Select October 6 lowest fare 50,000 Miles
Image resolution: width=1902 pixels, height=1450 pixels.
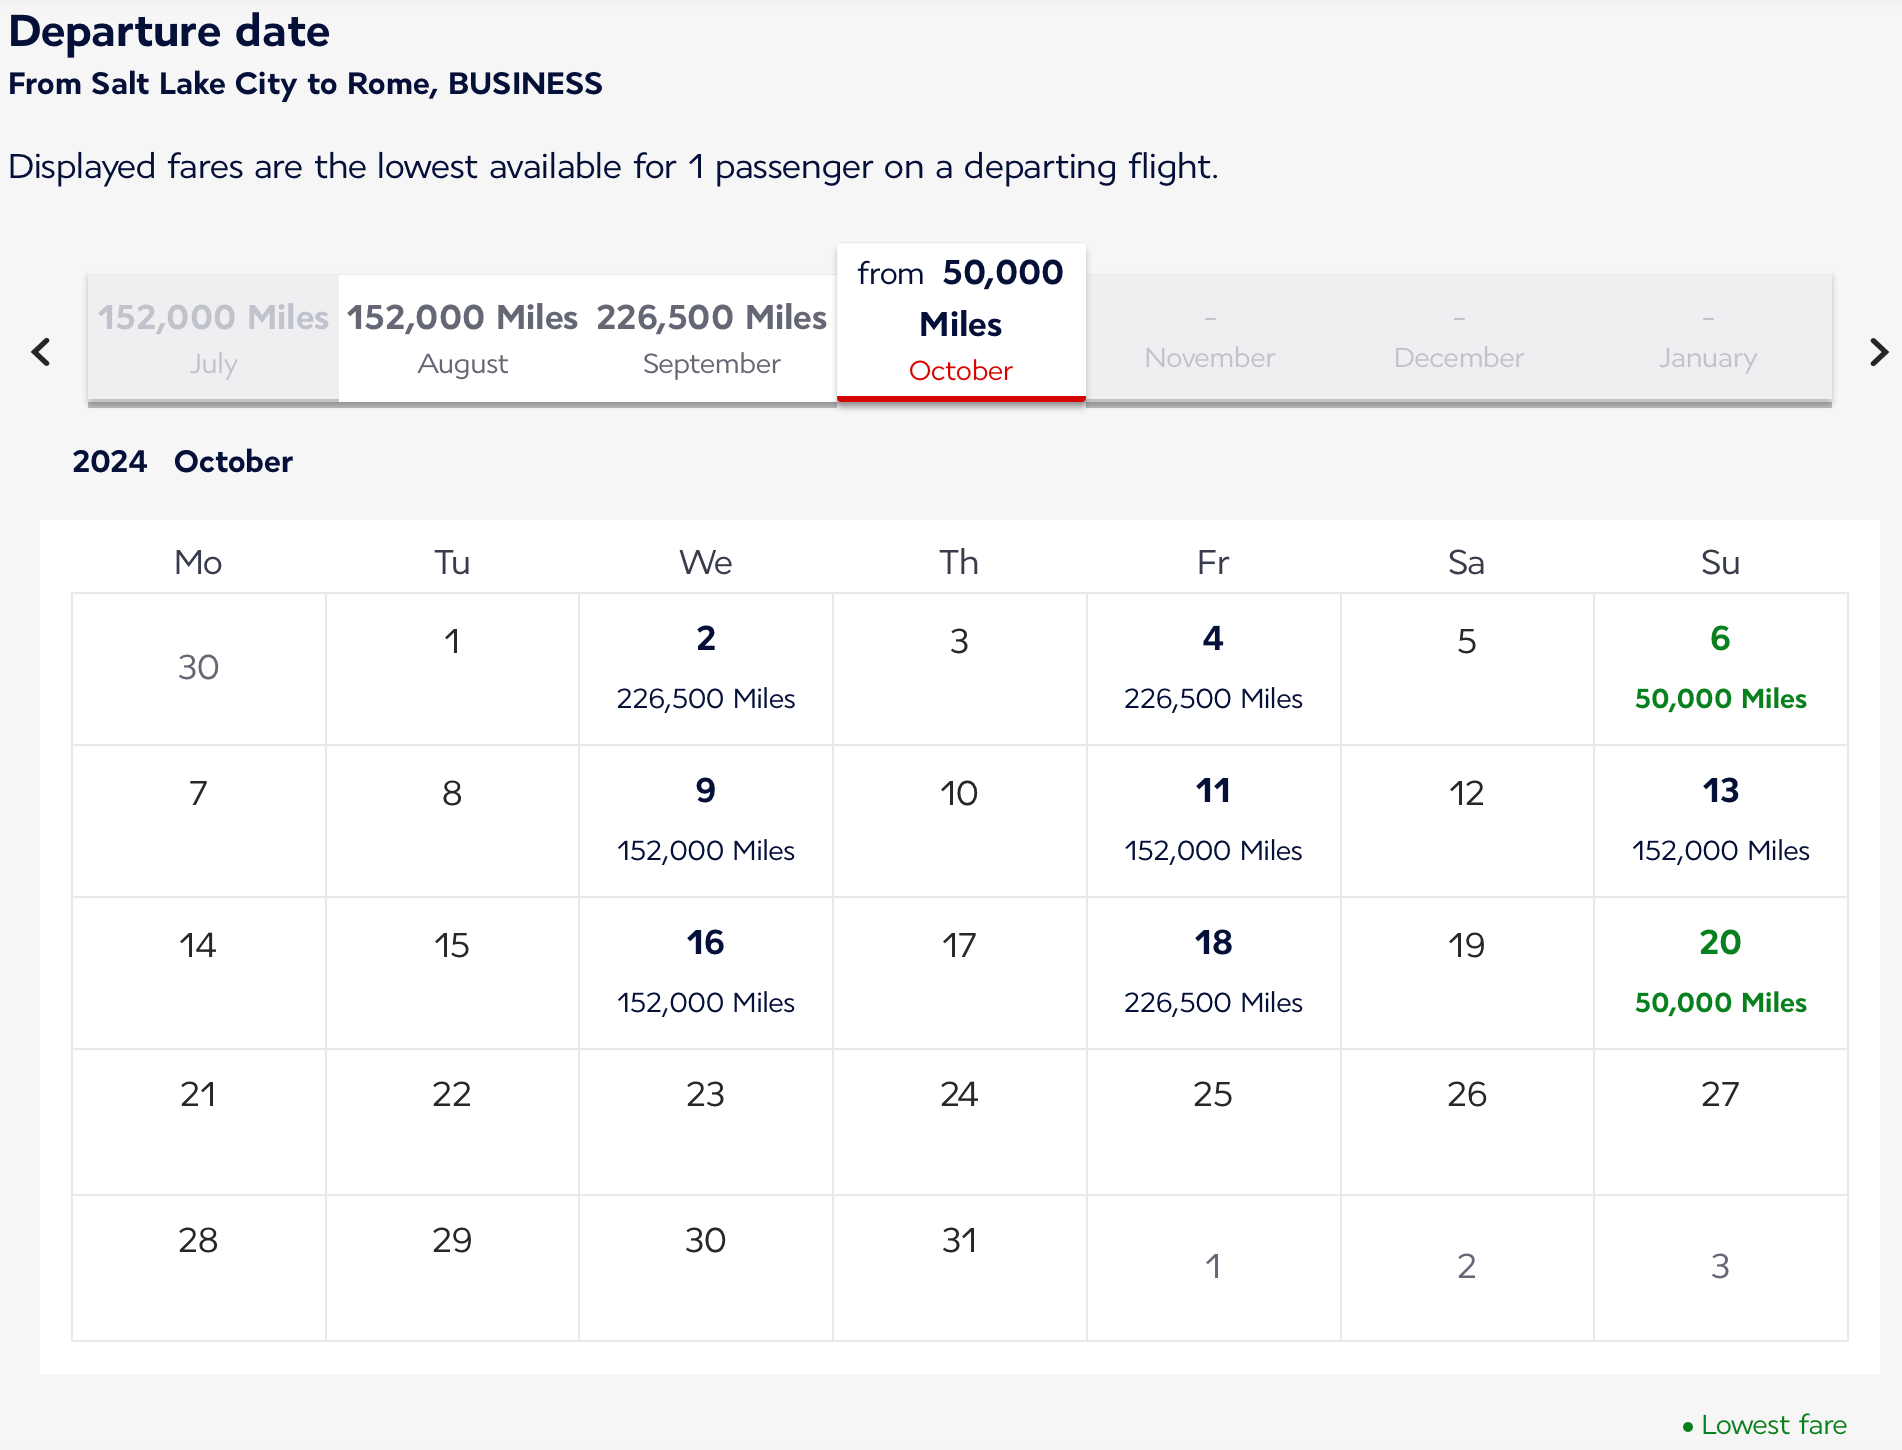pyautogui.click(x=1720, y=668)
